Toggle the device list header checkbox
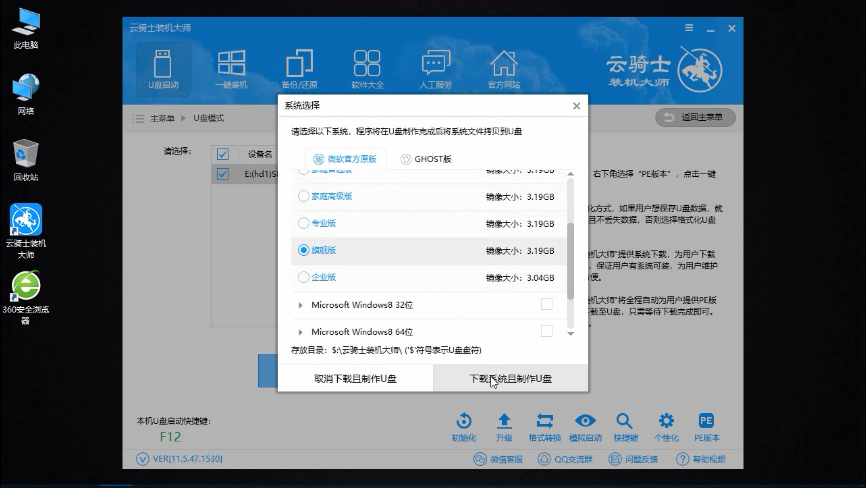Screen dimensions: 866x488 [223, 154]
